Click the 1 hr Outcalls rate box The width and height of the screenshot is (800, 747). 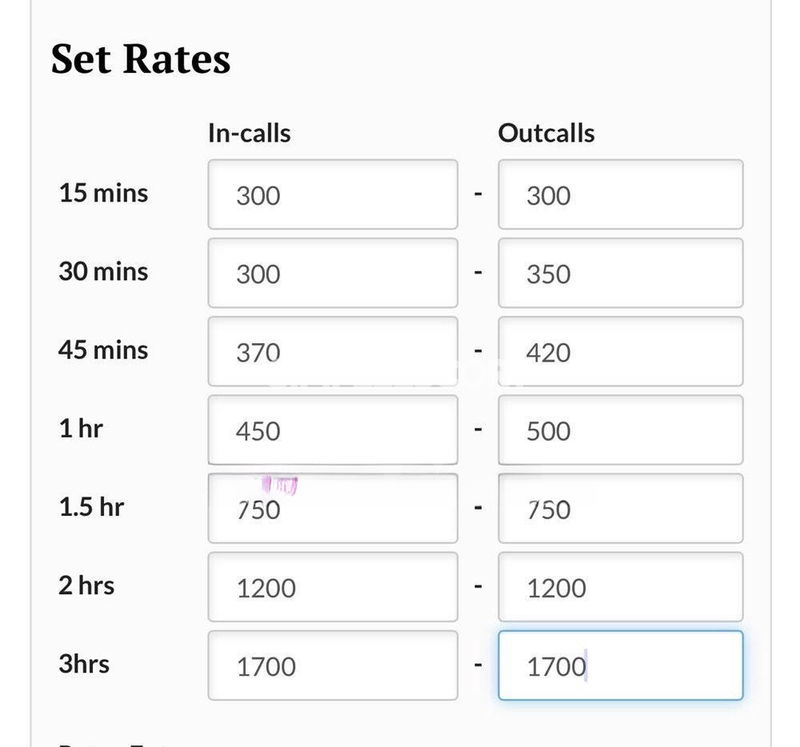pyautogui.click(x=620, y=430)
